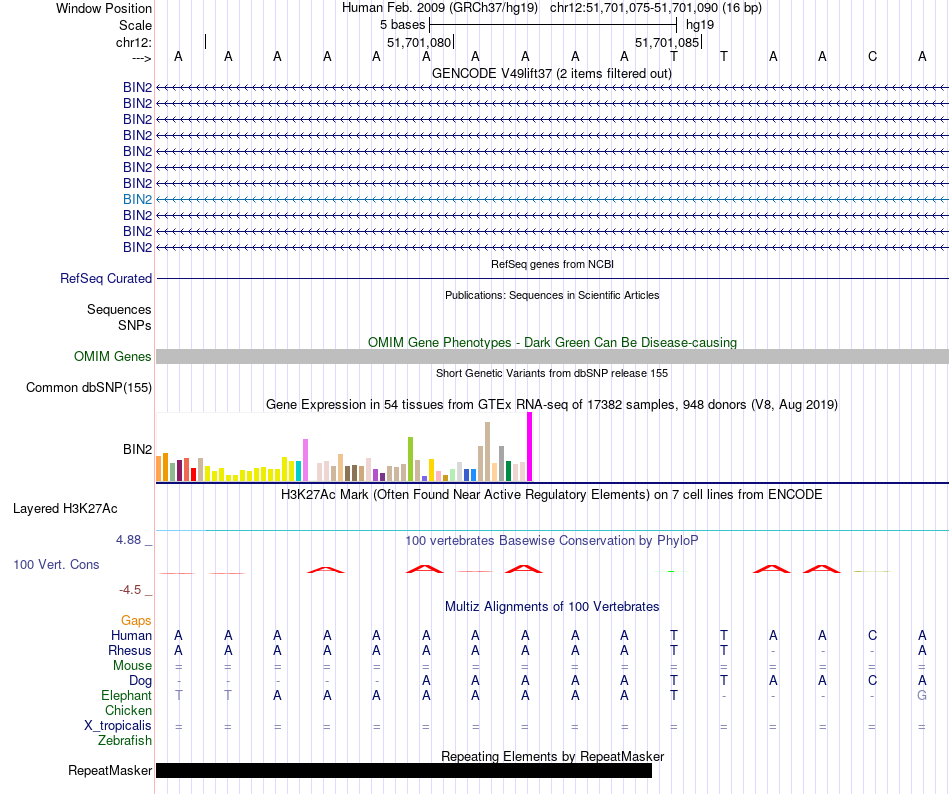Open 100 vertebrates Basewise Conservation by PhyloP title
Image resolution: width=950 pixels, height=794 pixels.
551,540
